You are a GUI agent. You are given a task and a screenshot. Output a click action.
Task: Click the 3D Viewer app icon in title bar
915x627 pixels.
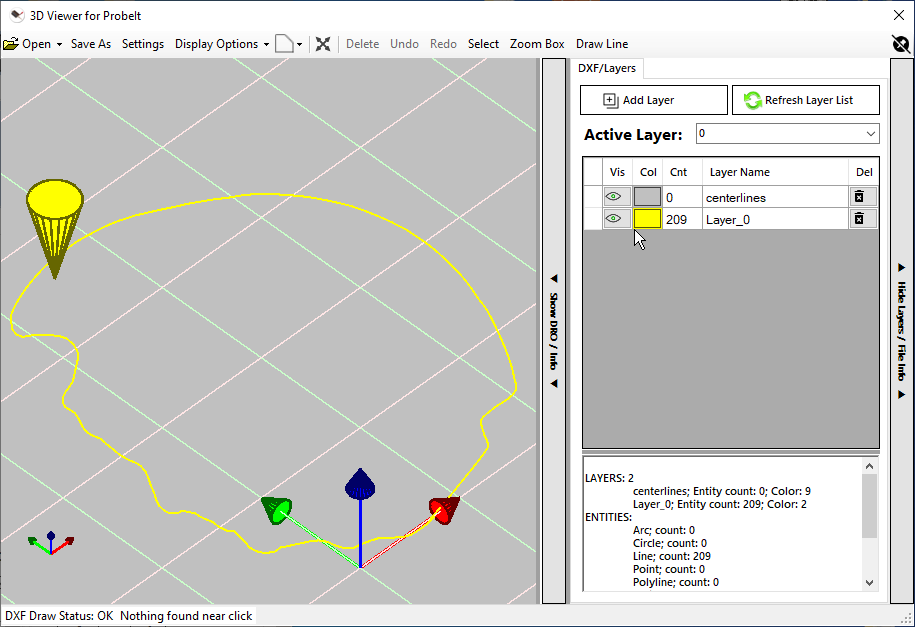pos(17,16)
